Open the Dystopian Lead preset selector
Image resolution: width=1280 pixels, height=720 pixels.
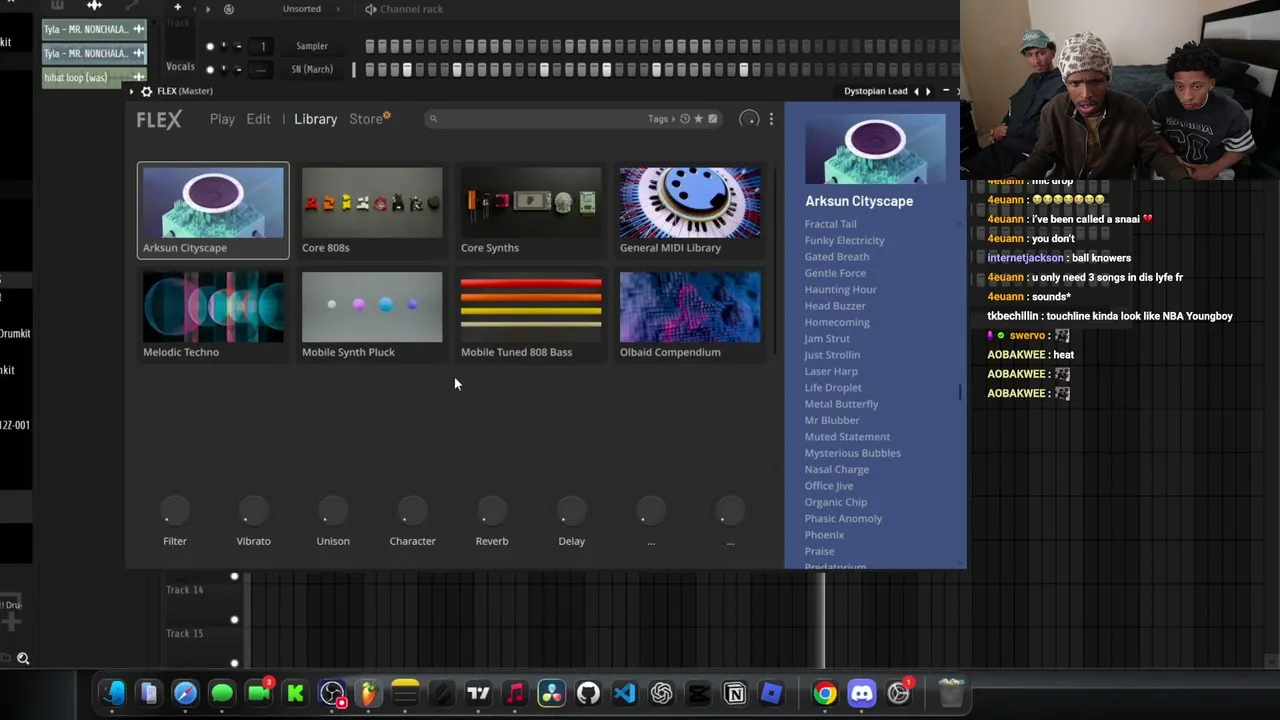point(875,91)
